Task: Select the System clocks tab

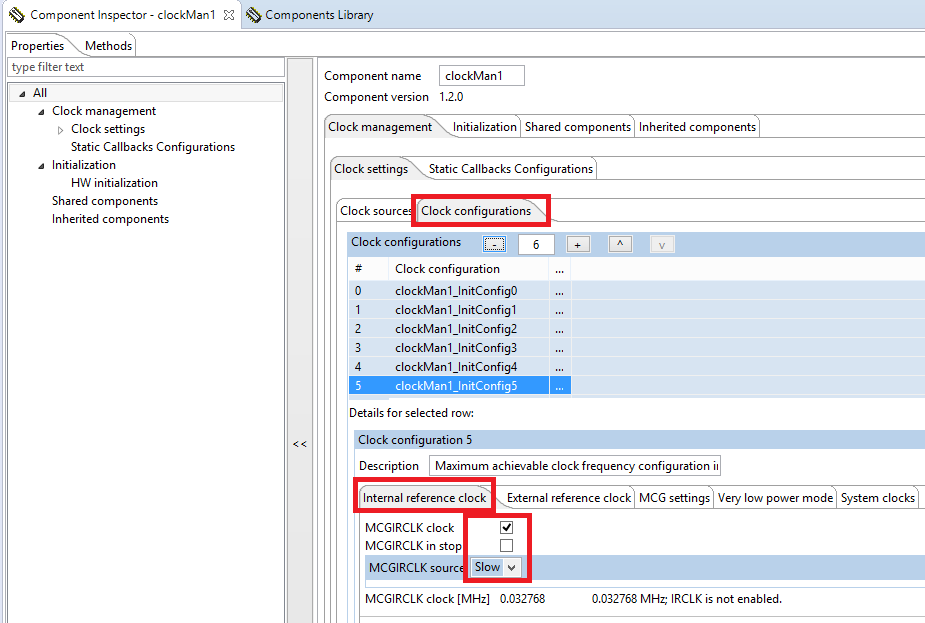Action: coord(877,498)
